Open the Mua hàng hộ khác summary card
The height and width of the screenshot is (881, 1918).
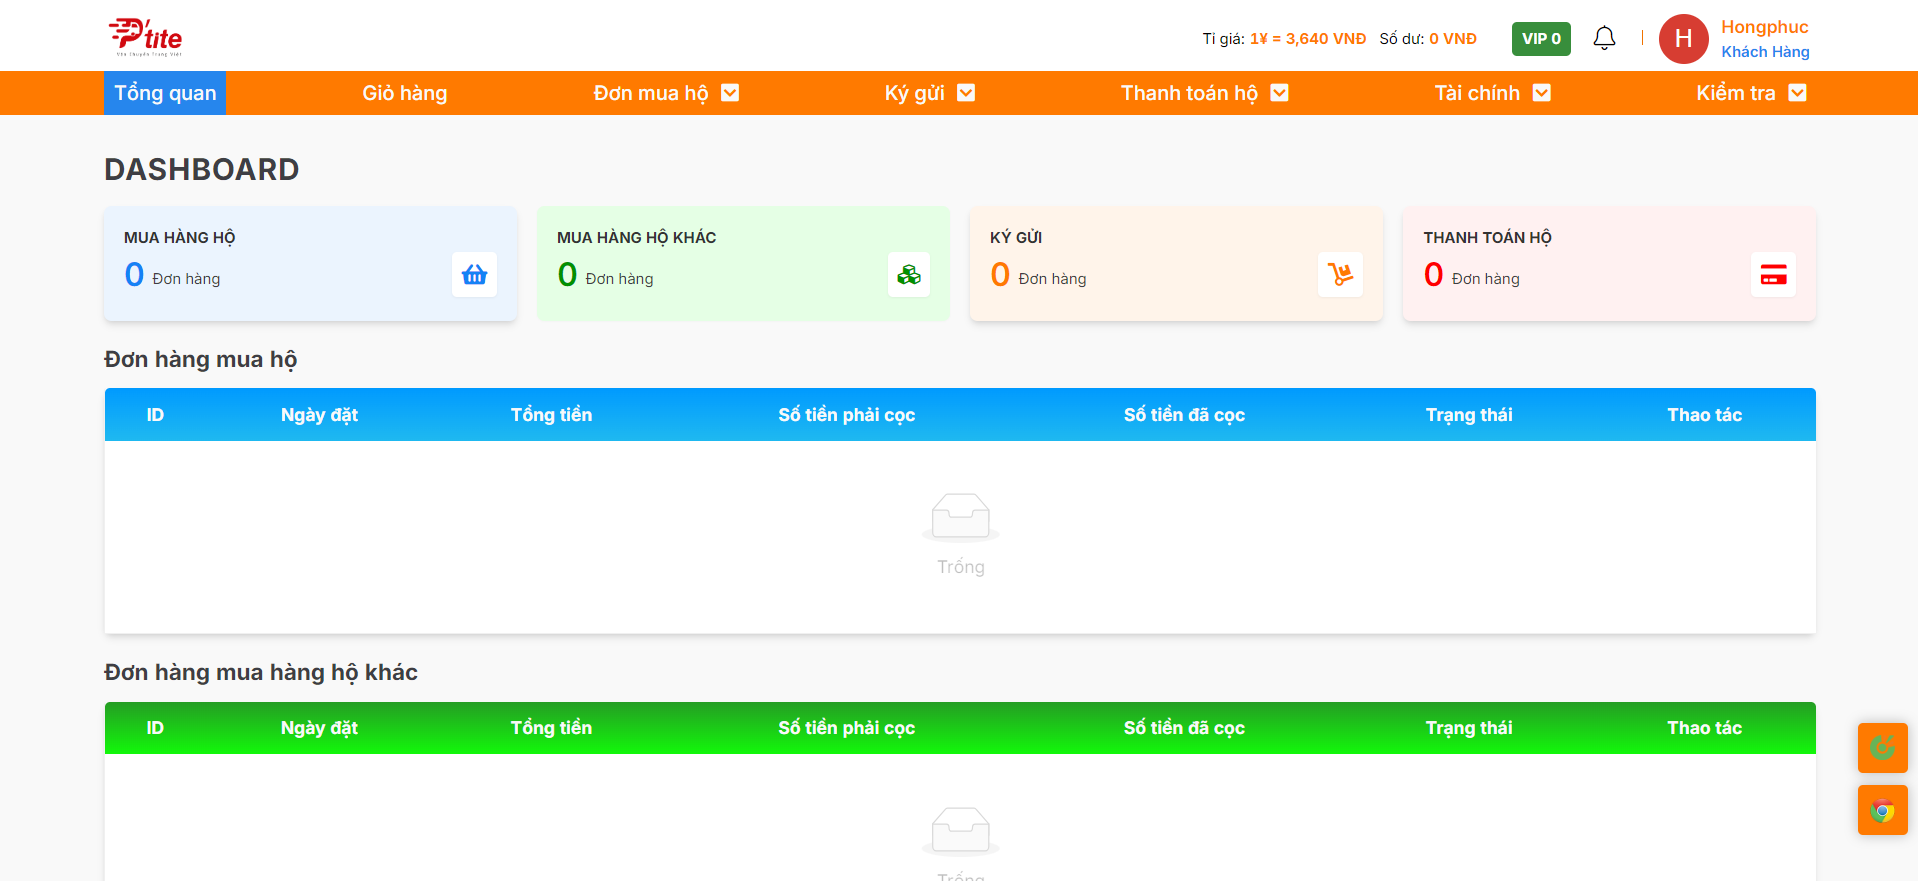[x=743, y=264]
